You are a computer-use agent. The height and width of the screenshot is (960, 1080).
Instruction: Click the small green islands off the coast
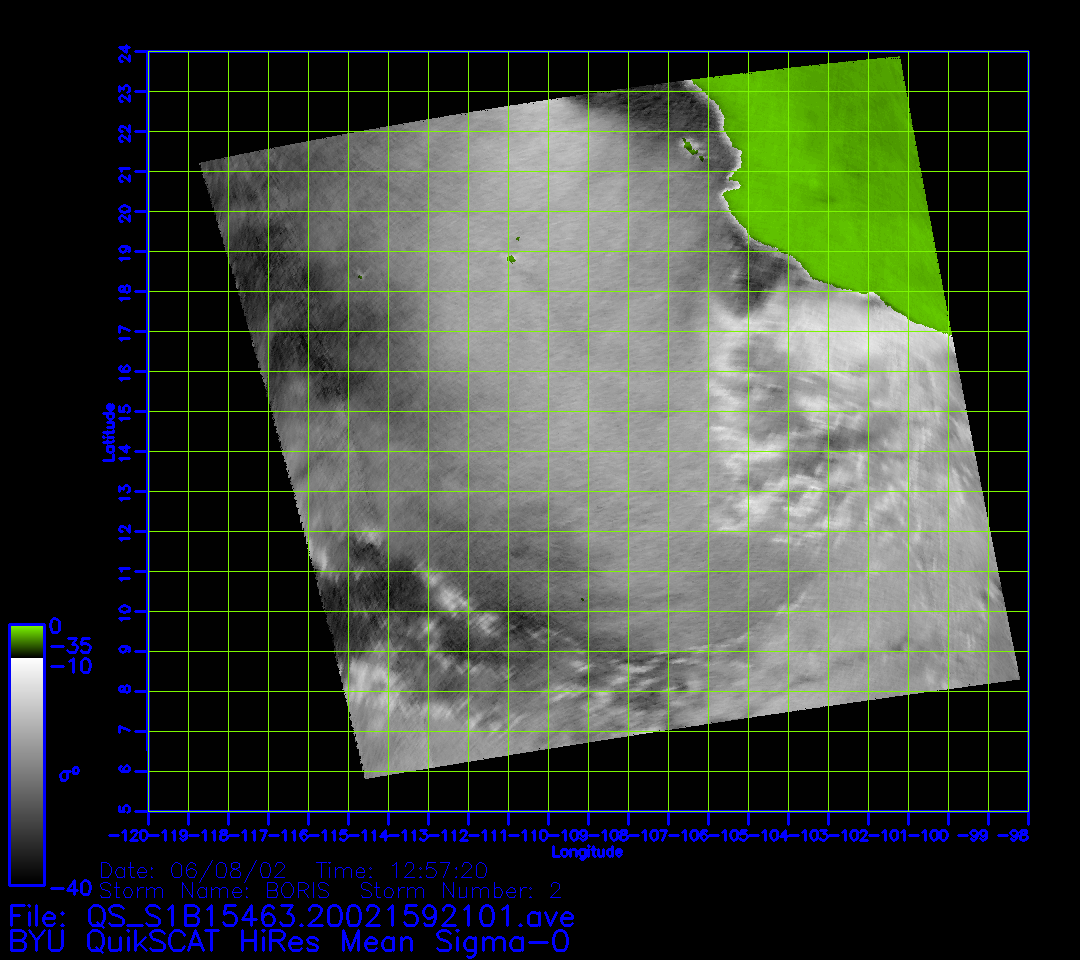click(690, 150)
